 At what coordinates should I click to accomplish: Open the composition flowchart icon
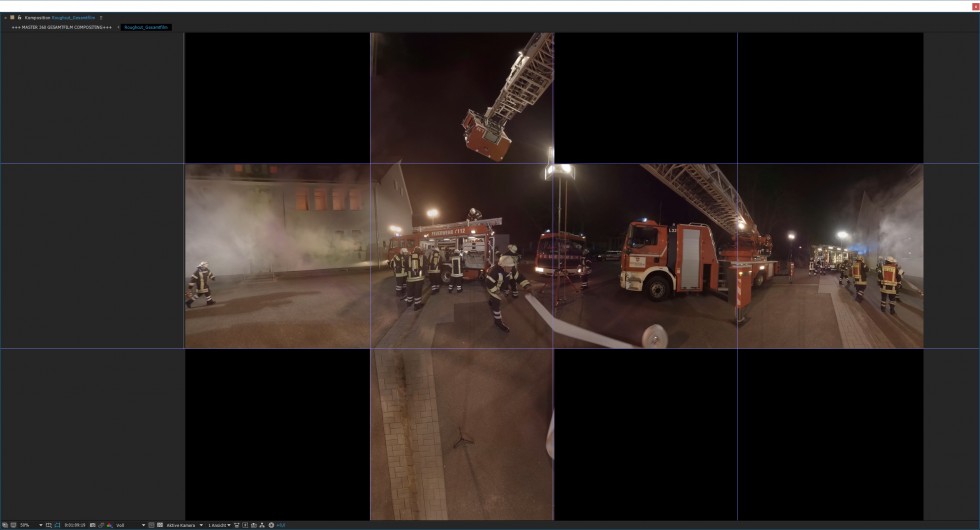(262, 525)
